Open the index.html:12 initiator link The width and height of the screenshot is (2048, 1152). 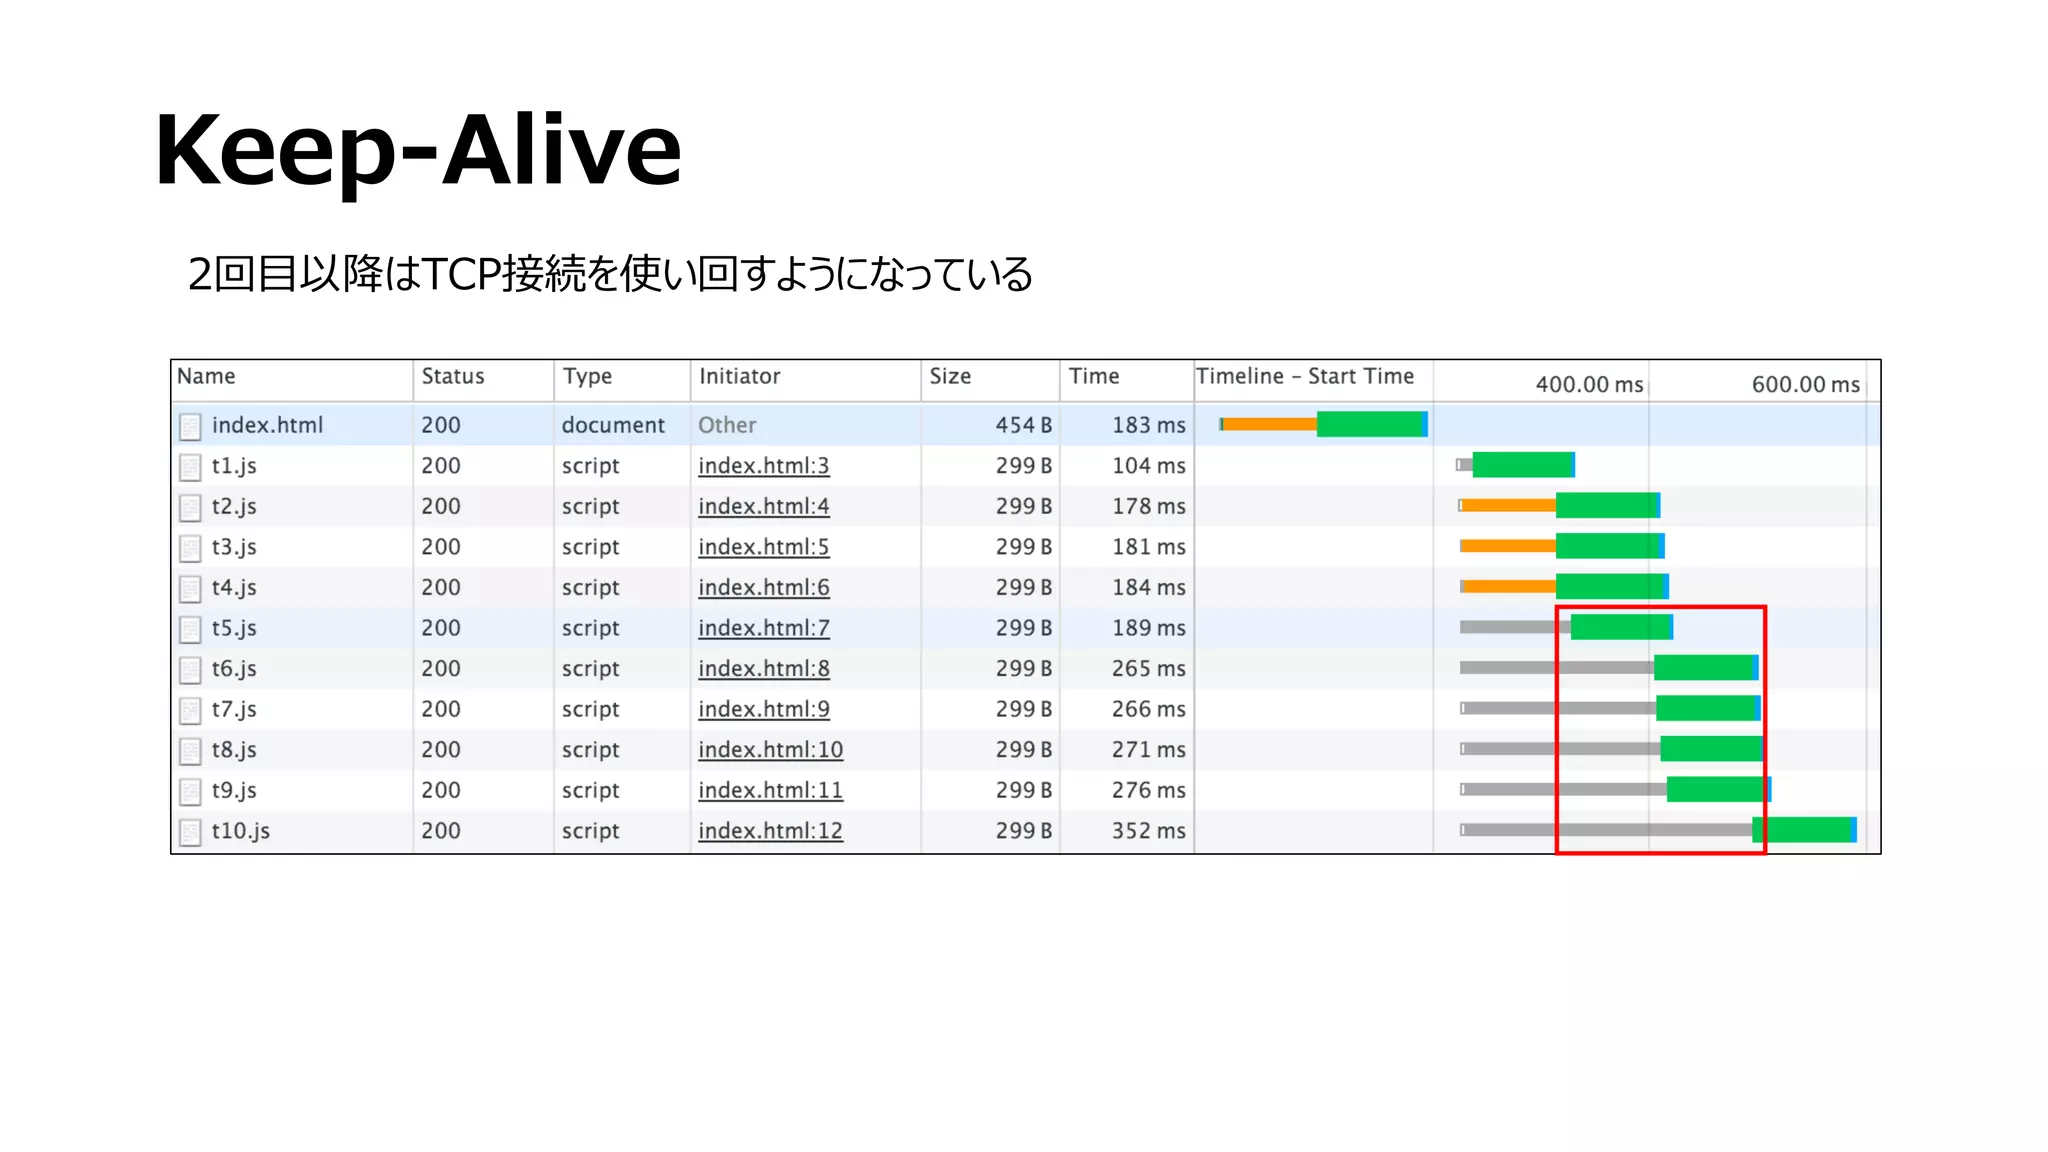click(771, 831)
